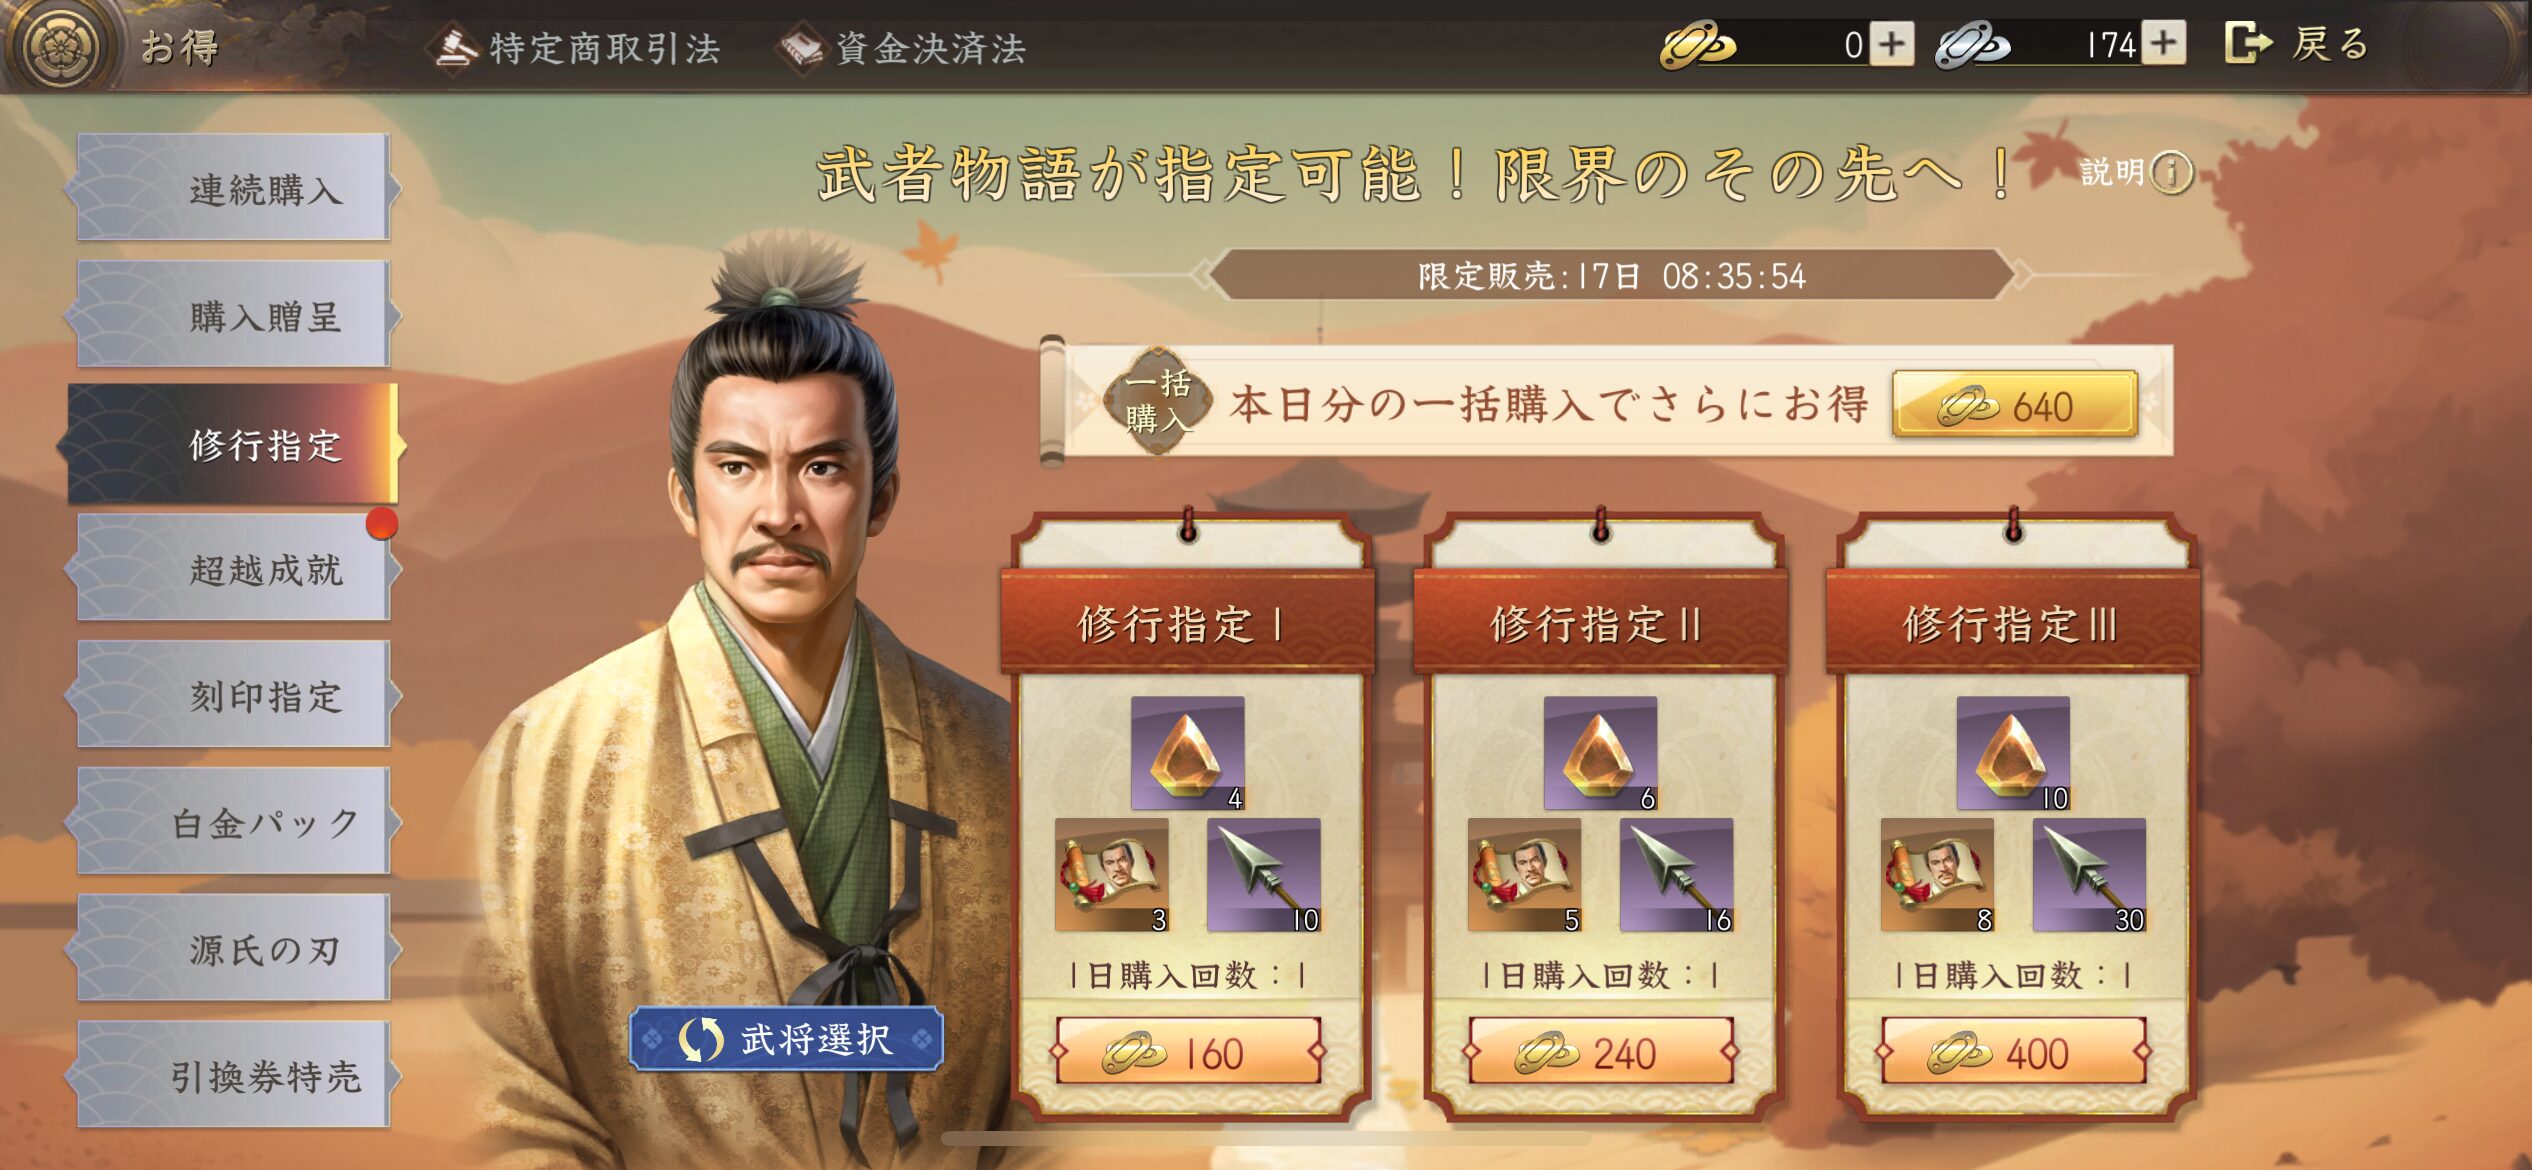Image resolution: width=2532 pixels, height=1170 pixels.
Task: Tap the amber gem with quantity 6
Action: (x=1600, y=753)
